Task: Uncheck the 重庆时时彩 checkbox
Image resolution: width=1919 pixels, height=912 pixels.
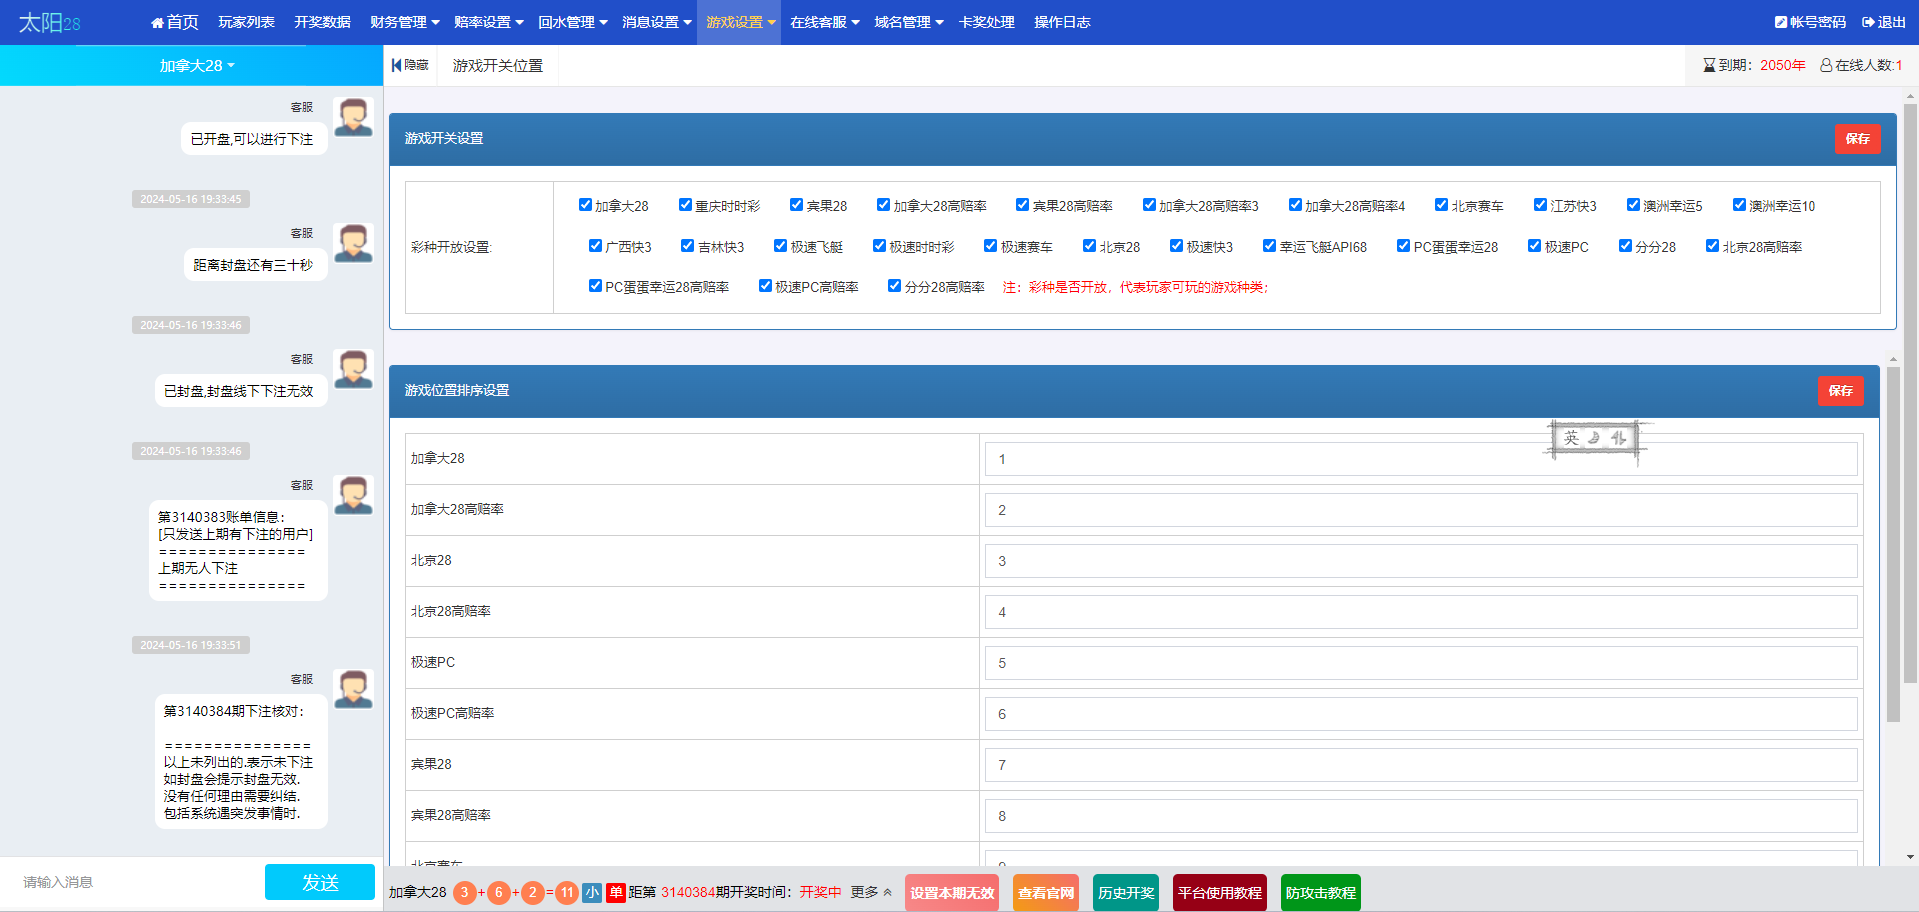Action: point(685,205)
